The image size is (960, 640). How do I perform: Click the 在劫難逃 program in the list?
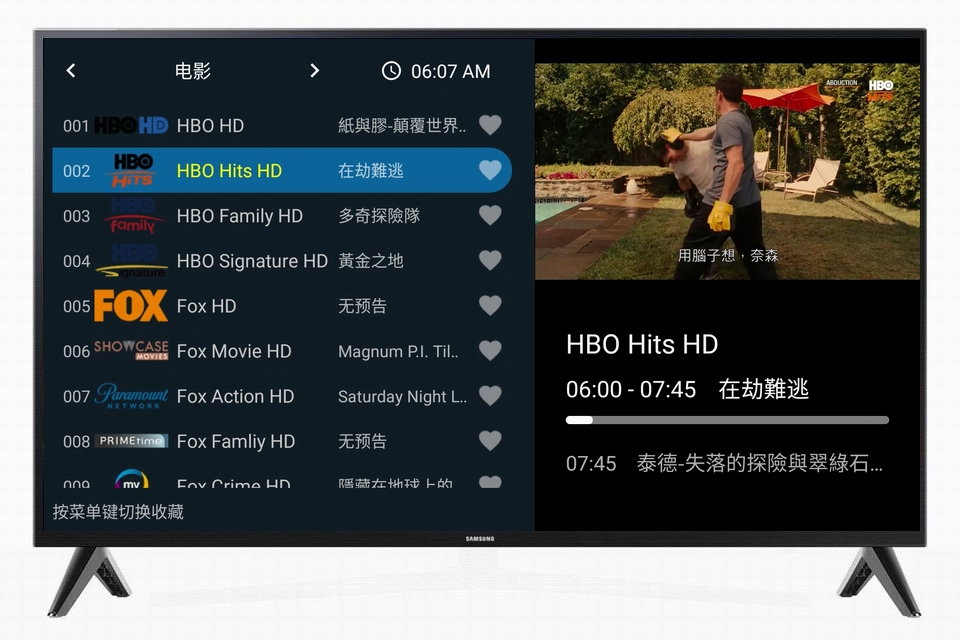coord(371,171)
